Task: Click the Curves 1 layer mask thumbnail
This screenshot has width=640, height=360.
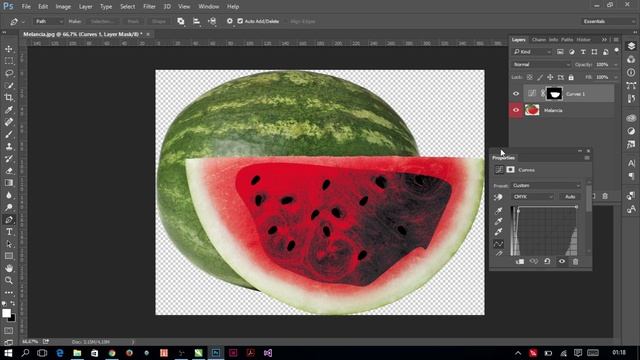Action: (x=554, y=94)
